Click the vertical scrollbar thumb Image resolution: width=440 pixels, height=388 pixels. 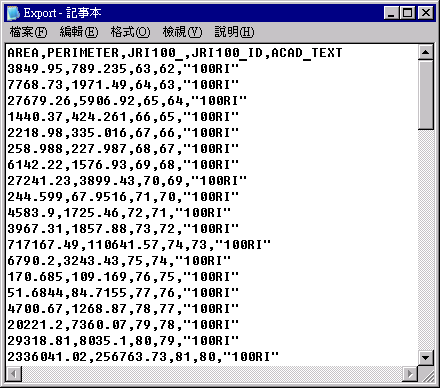click(426, 95)
